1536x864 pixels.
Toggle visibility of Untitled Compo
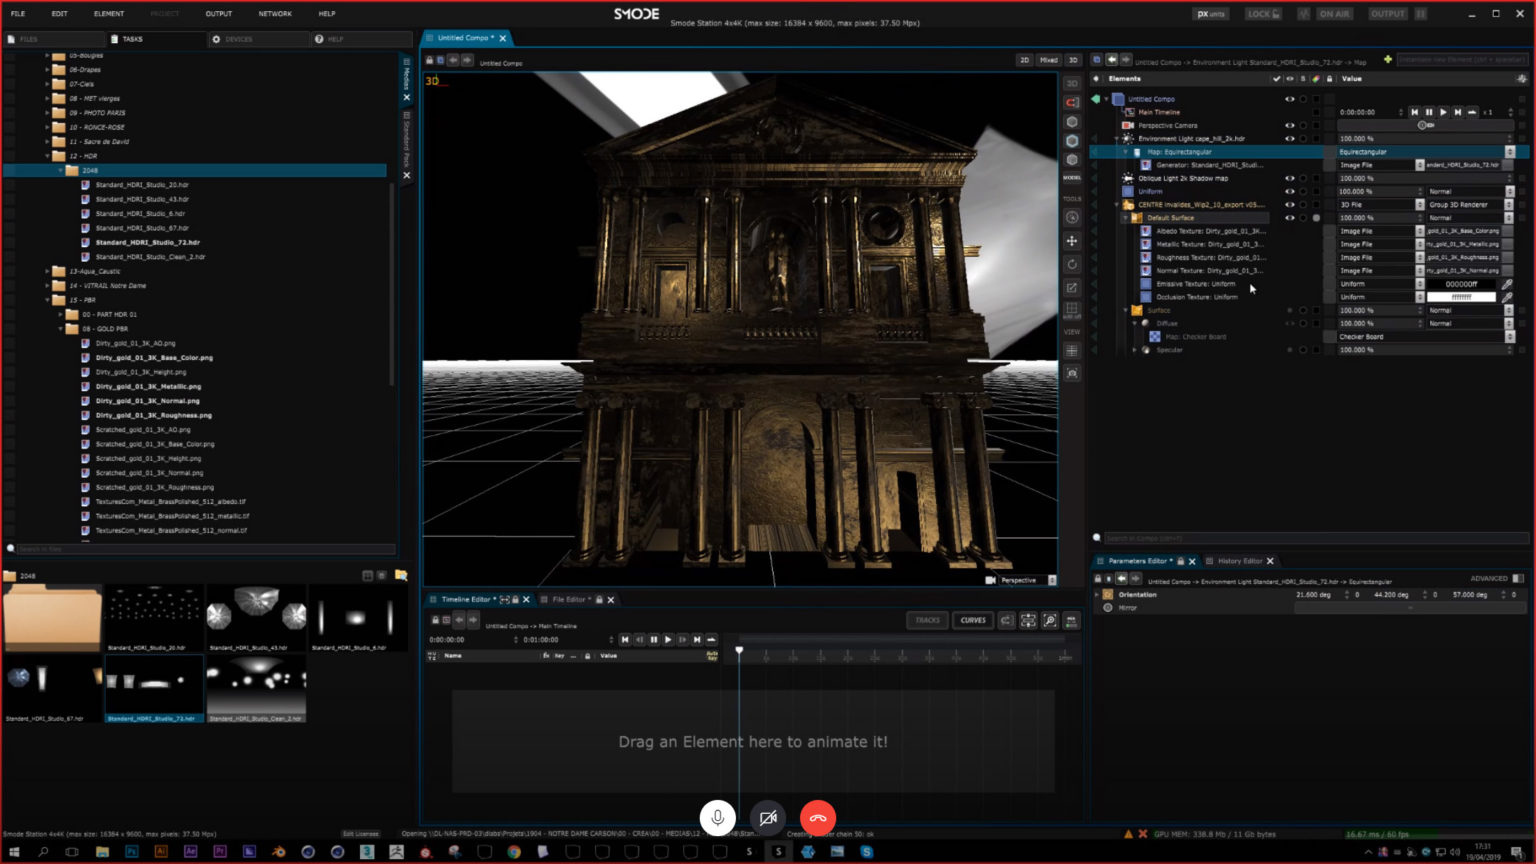pos(1289,99)
